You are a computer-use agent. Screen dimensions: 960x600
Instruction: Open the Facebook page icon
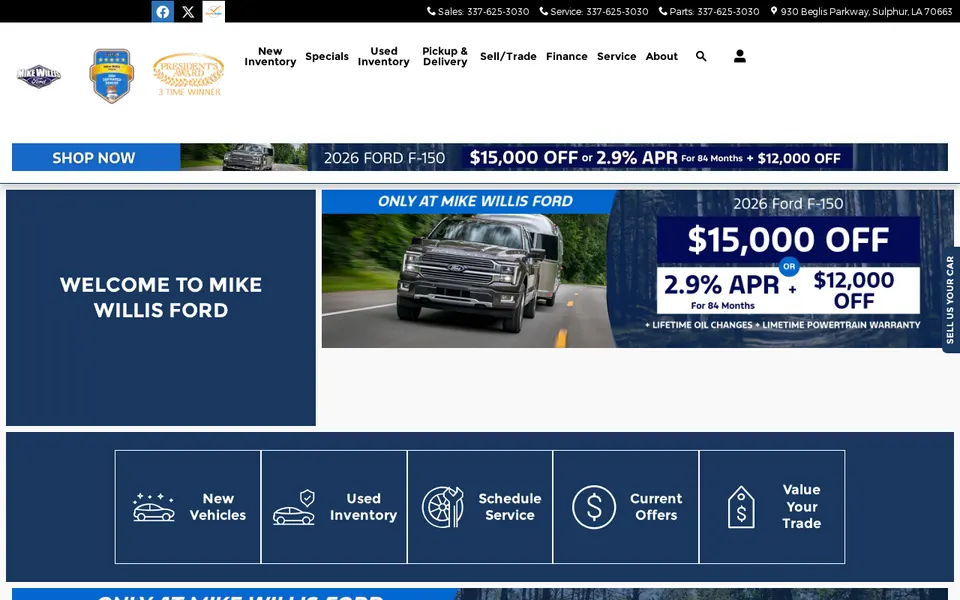pos(162,11)
